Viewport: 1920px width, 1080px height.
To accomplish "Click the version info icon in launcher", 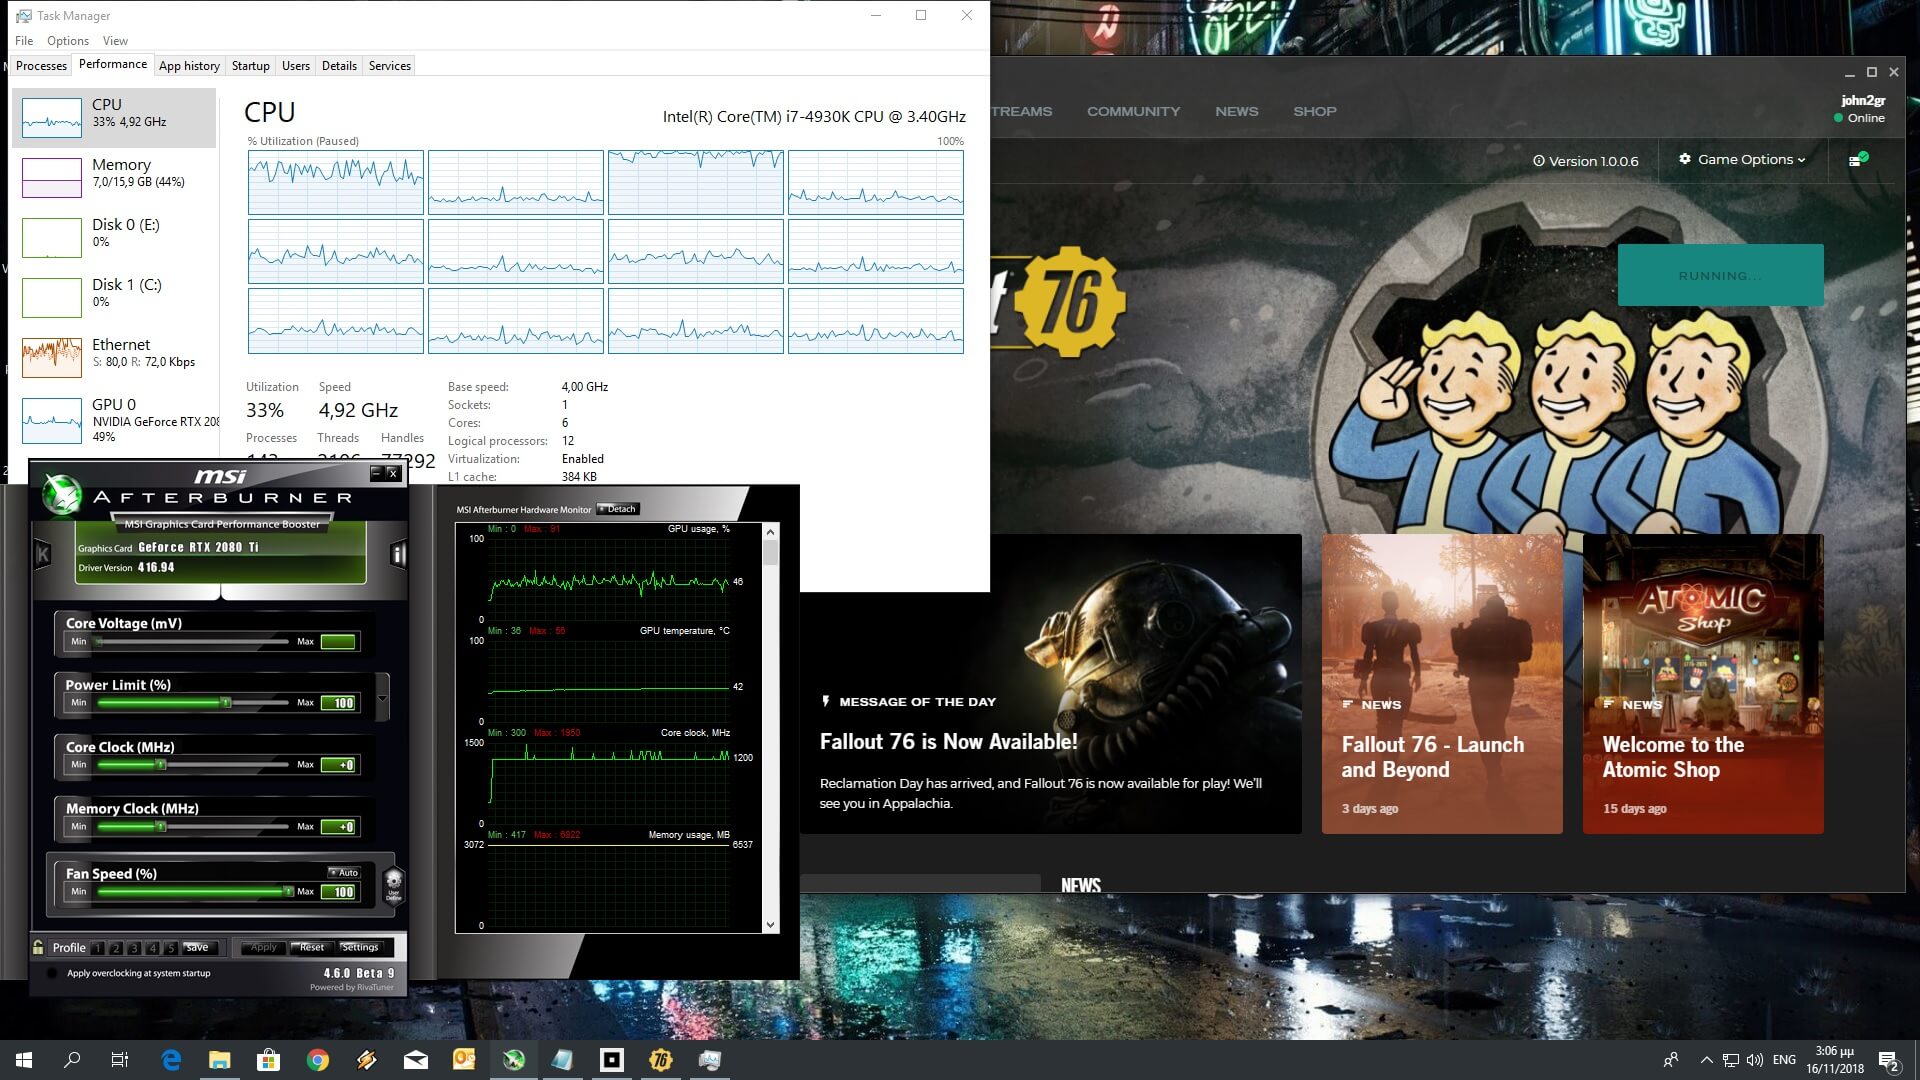I will (1539, 161).
